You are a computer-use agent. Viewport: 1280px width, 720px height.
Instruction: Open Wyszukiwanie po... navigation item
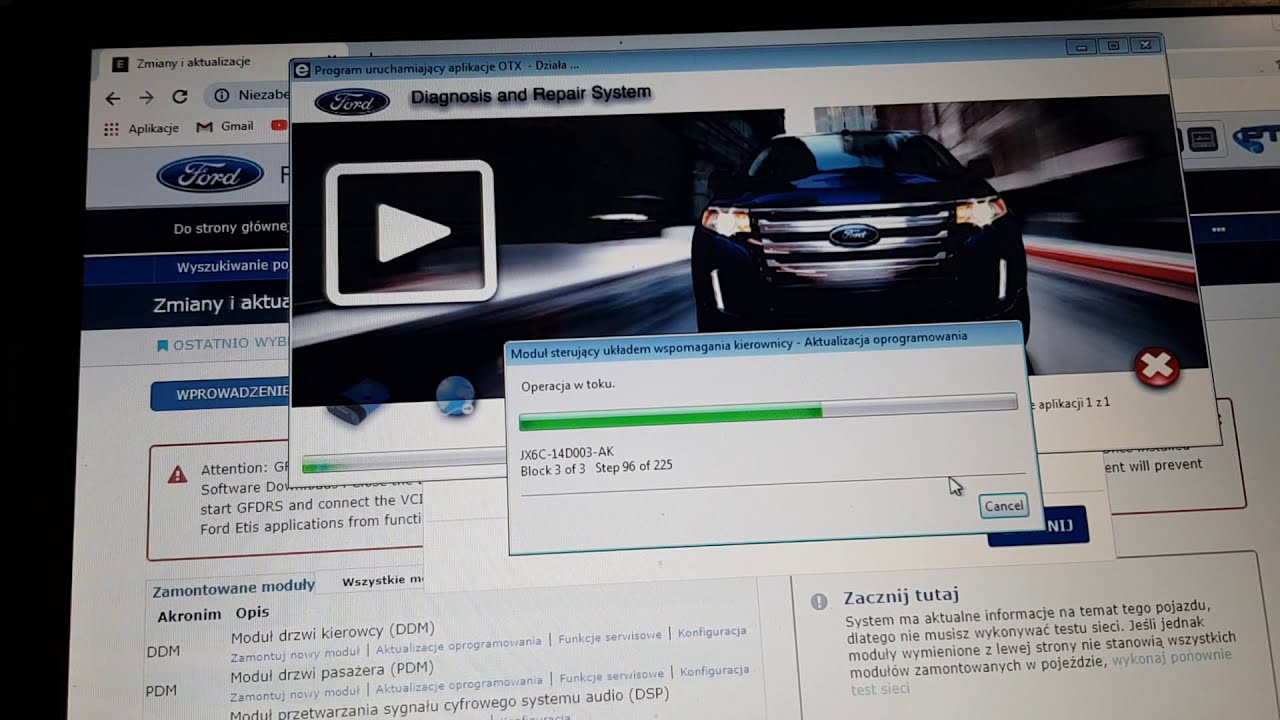233,267
